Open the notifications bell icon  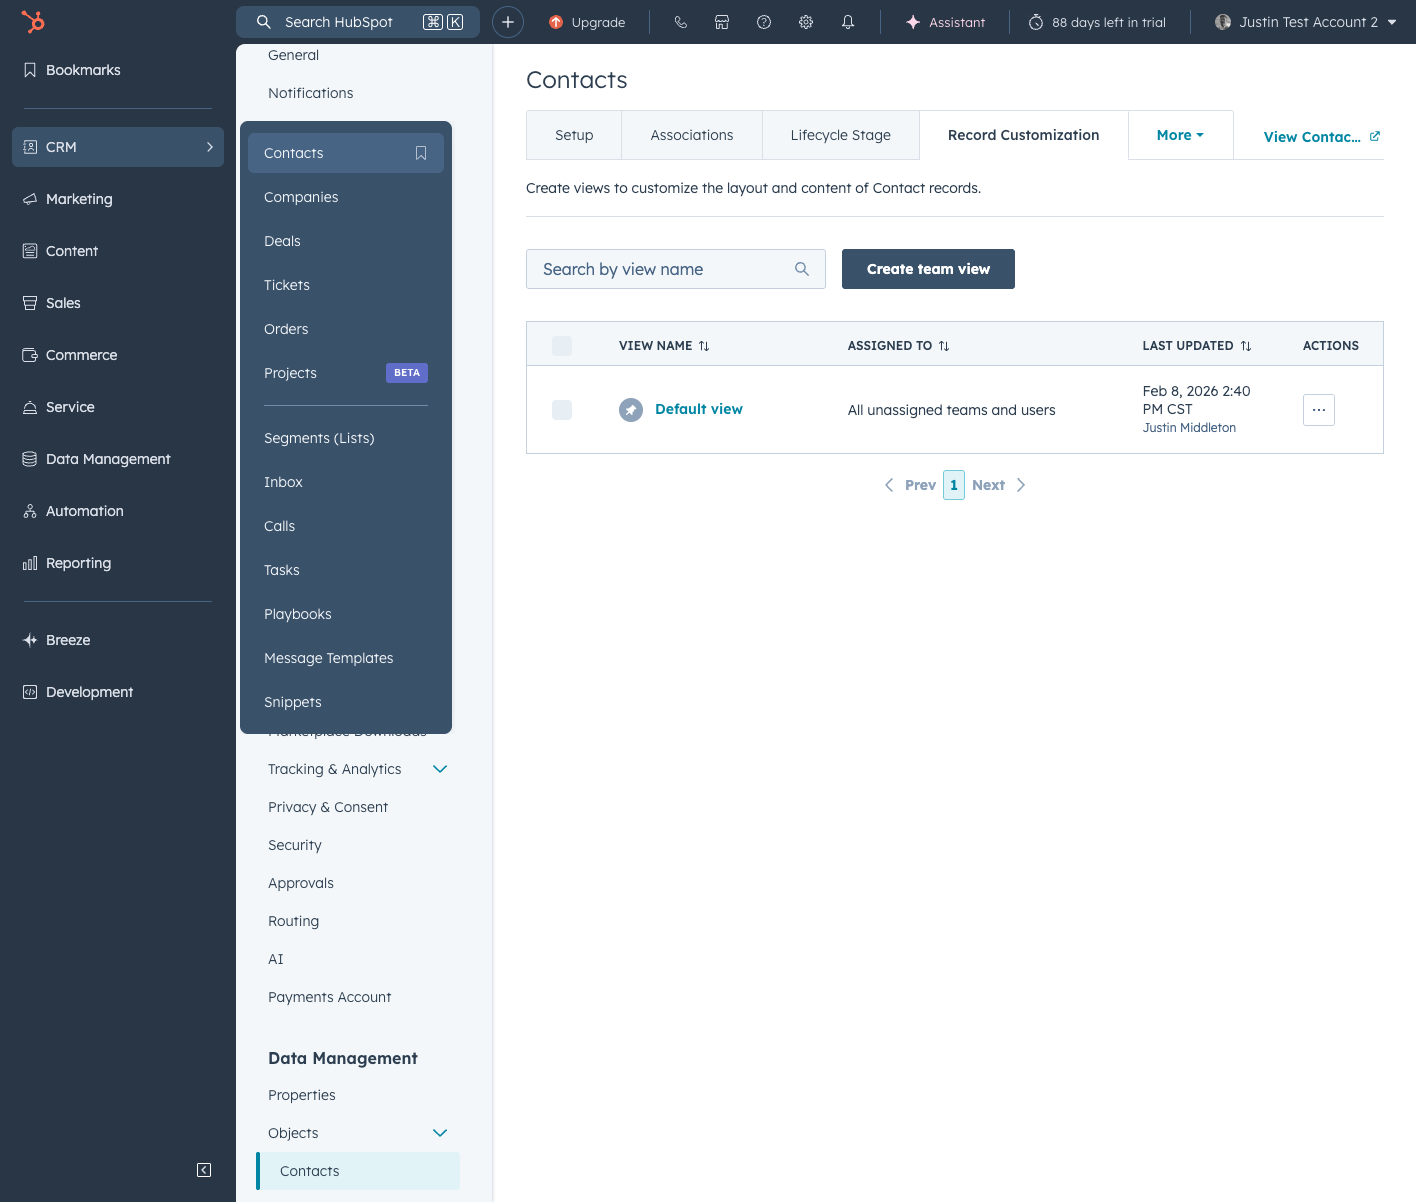point(848,22)
